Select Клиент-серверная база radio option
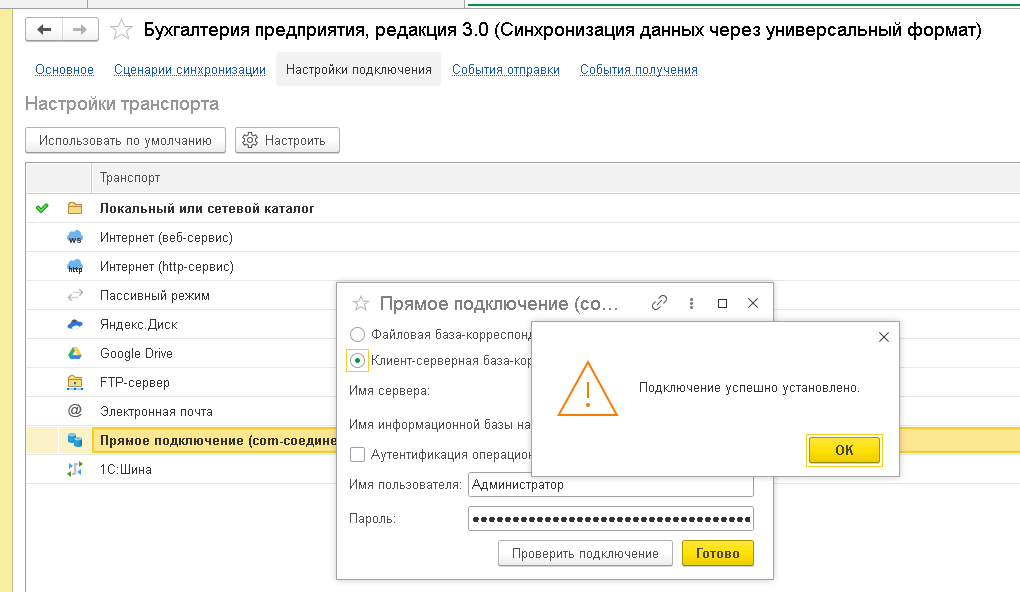1020x592 pixels. coord(357,360)
